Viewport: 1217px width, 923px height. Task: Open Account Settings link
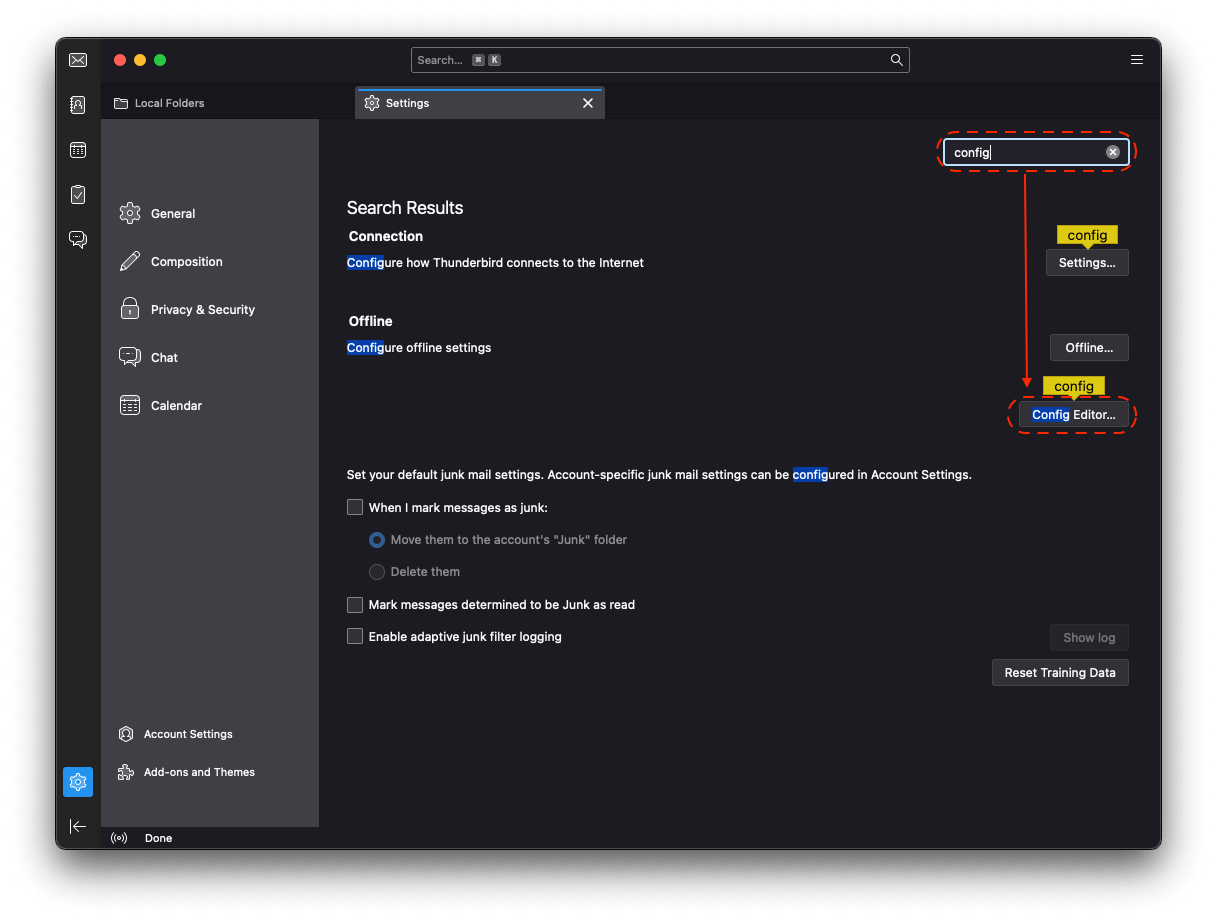point(187,734)
